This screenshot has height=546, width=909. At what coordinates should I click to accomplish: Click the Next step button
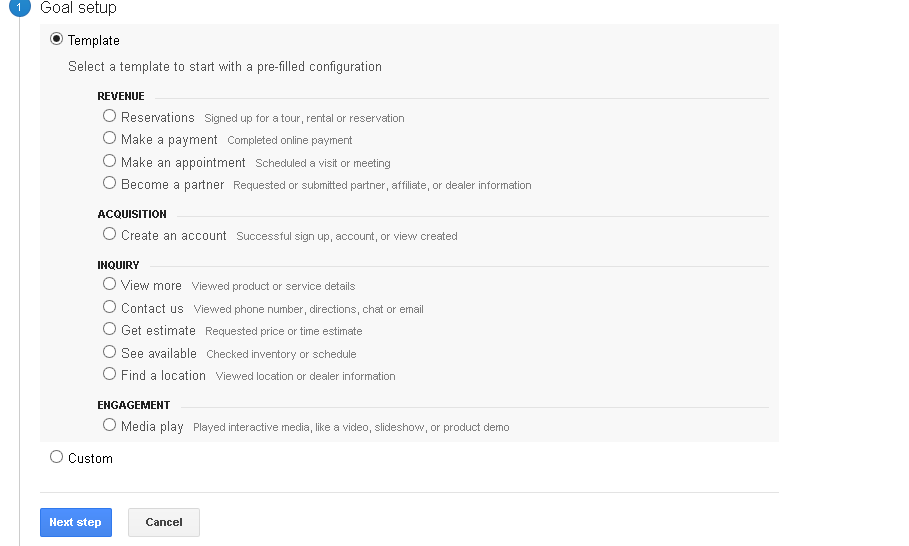coord(76,522)
